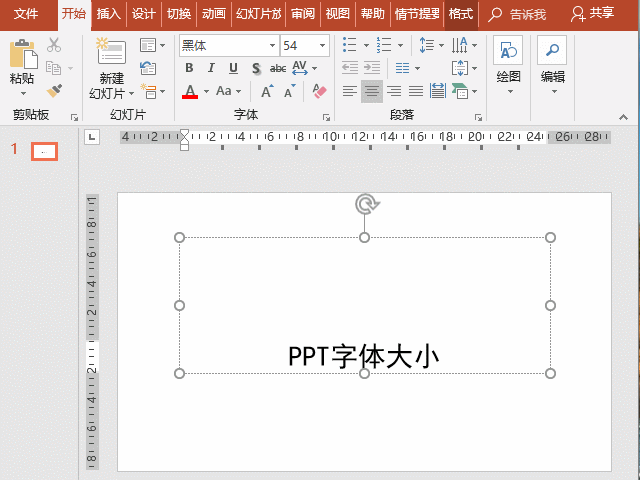Click the text box rotation handle
This screenshot has height=480, width=640.
point(367,204)
